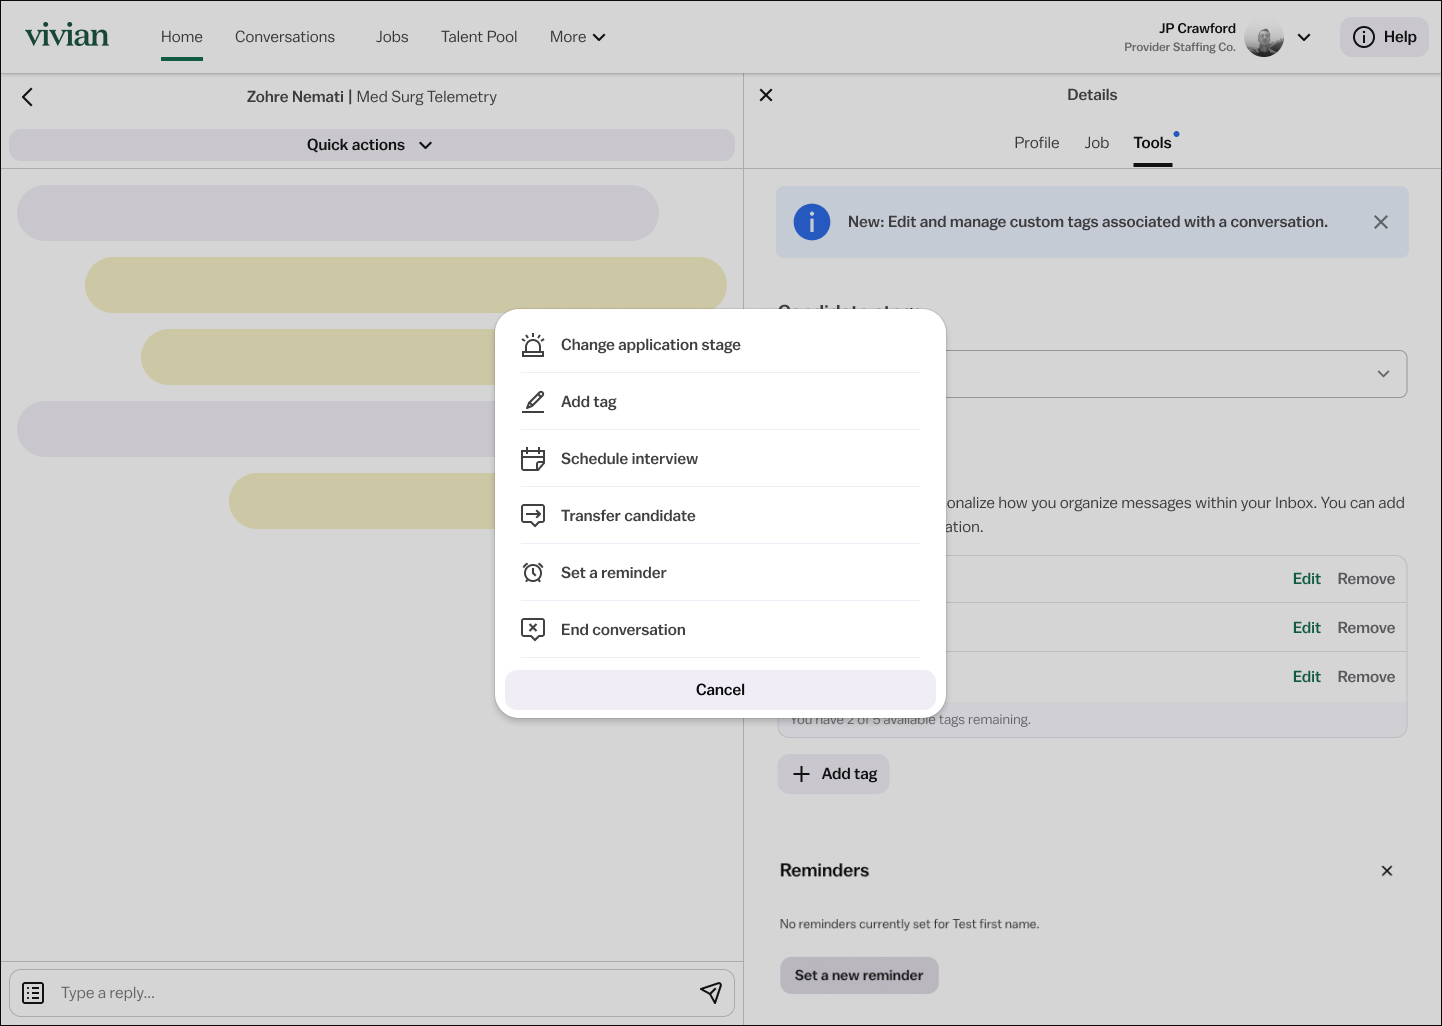This screenshot has width=1442, height=1026.
Task: Click the alarm light icon for Change application stage
Action: pos(533,345)
